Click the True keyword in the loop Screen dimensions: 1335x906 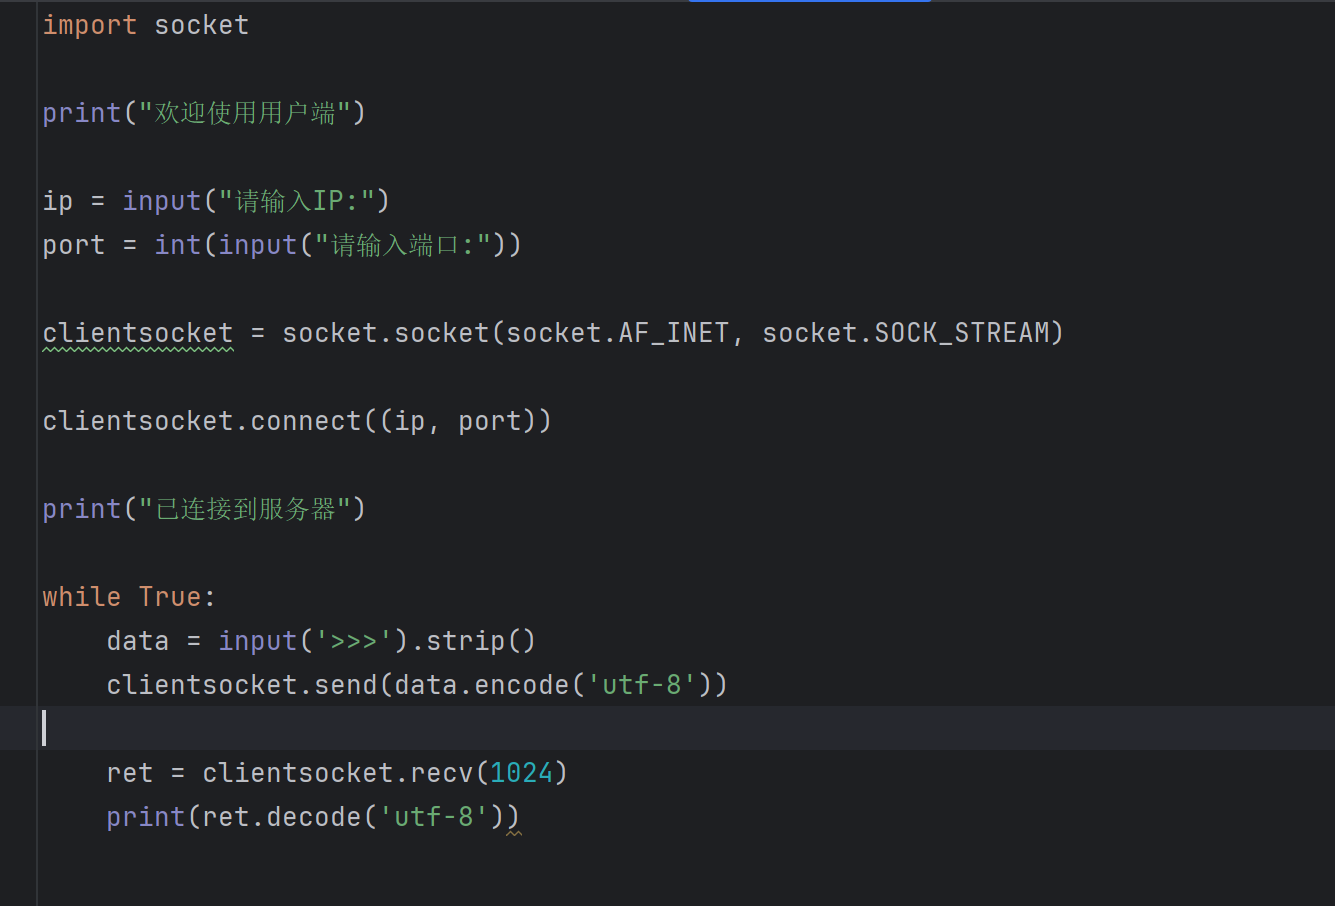(170, 597)
